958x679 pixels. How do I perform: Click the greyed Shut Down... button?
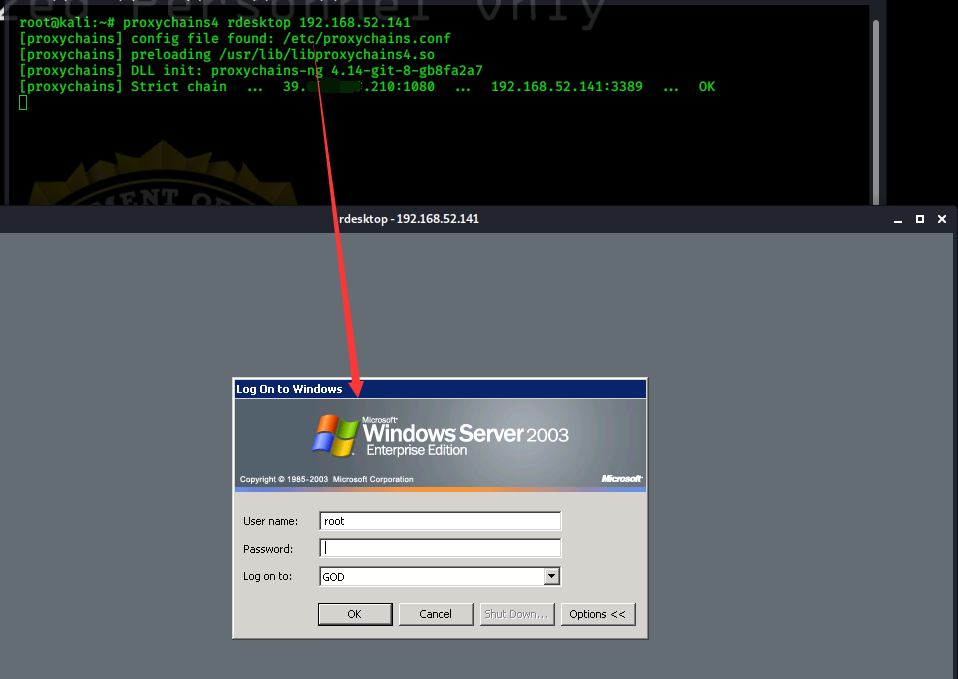coord(517,614)
